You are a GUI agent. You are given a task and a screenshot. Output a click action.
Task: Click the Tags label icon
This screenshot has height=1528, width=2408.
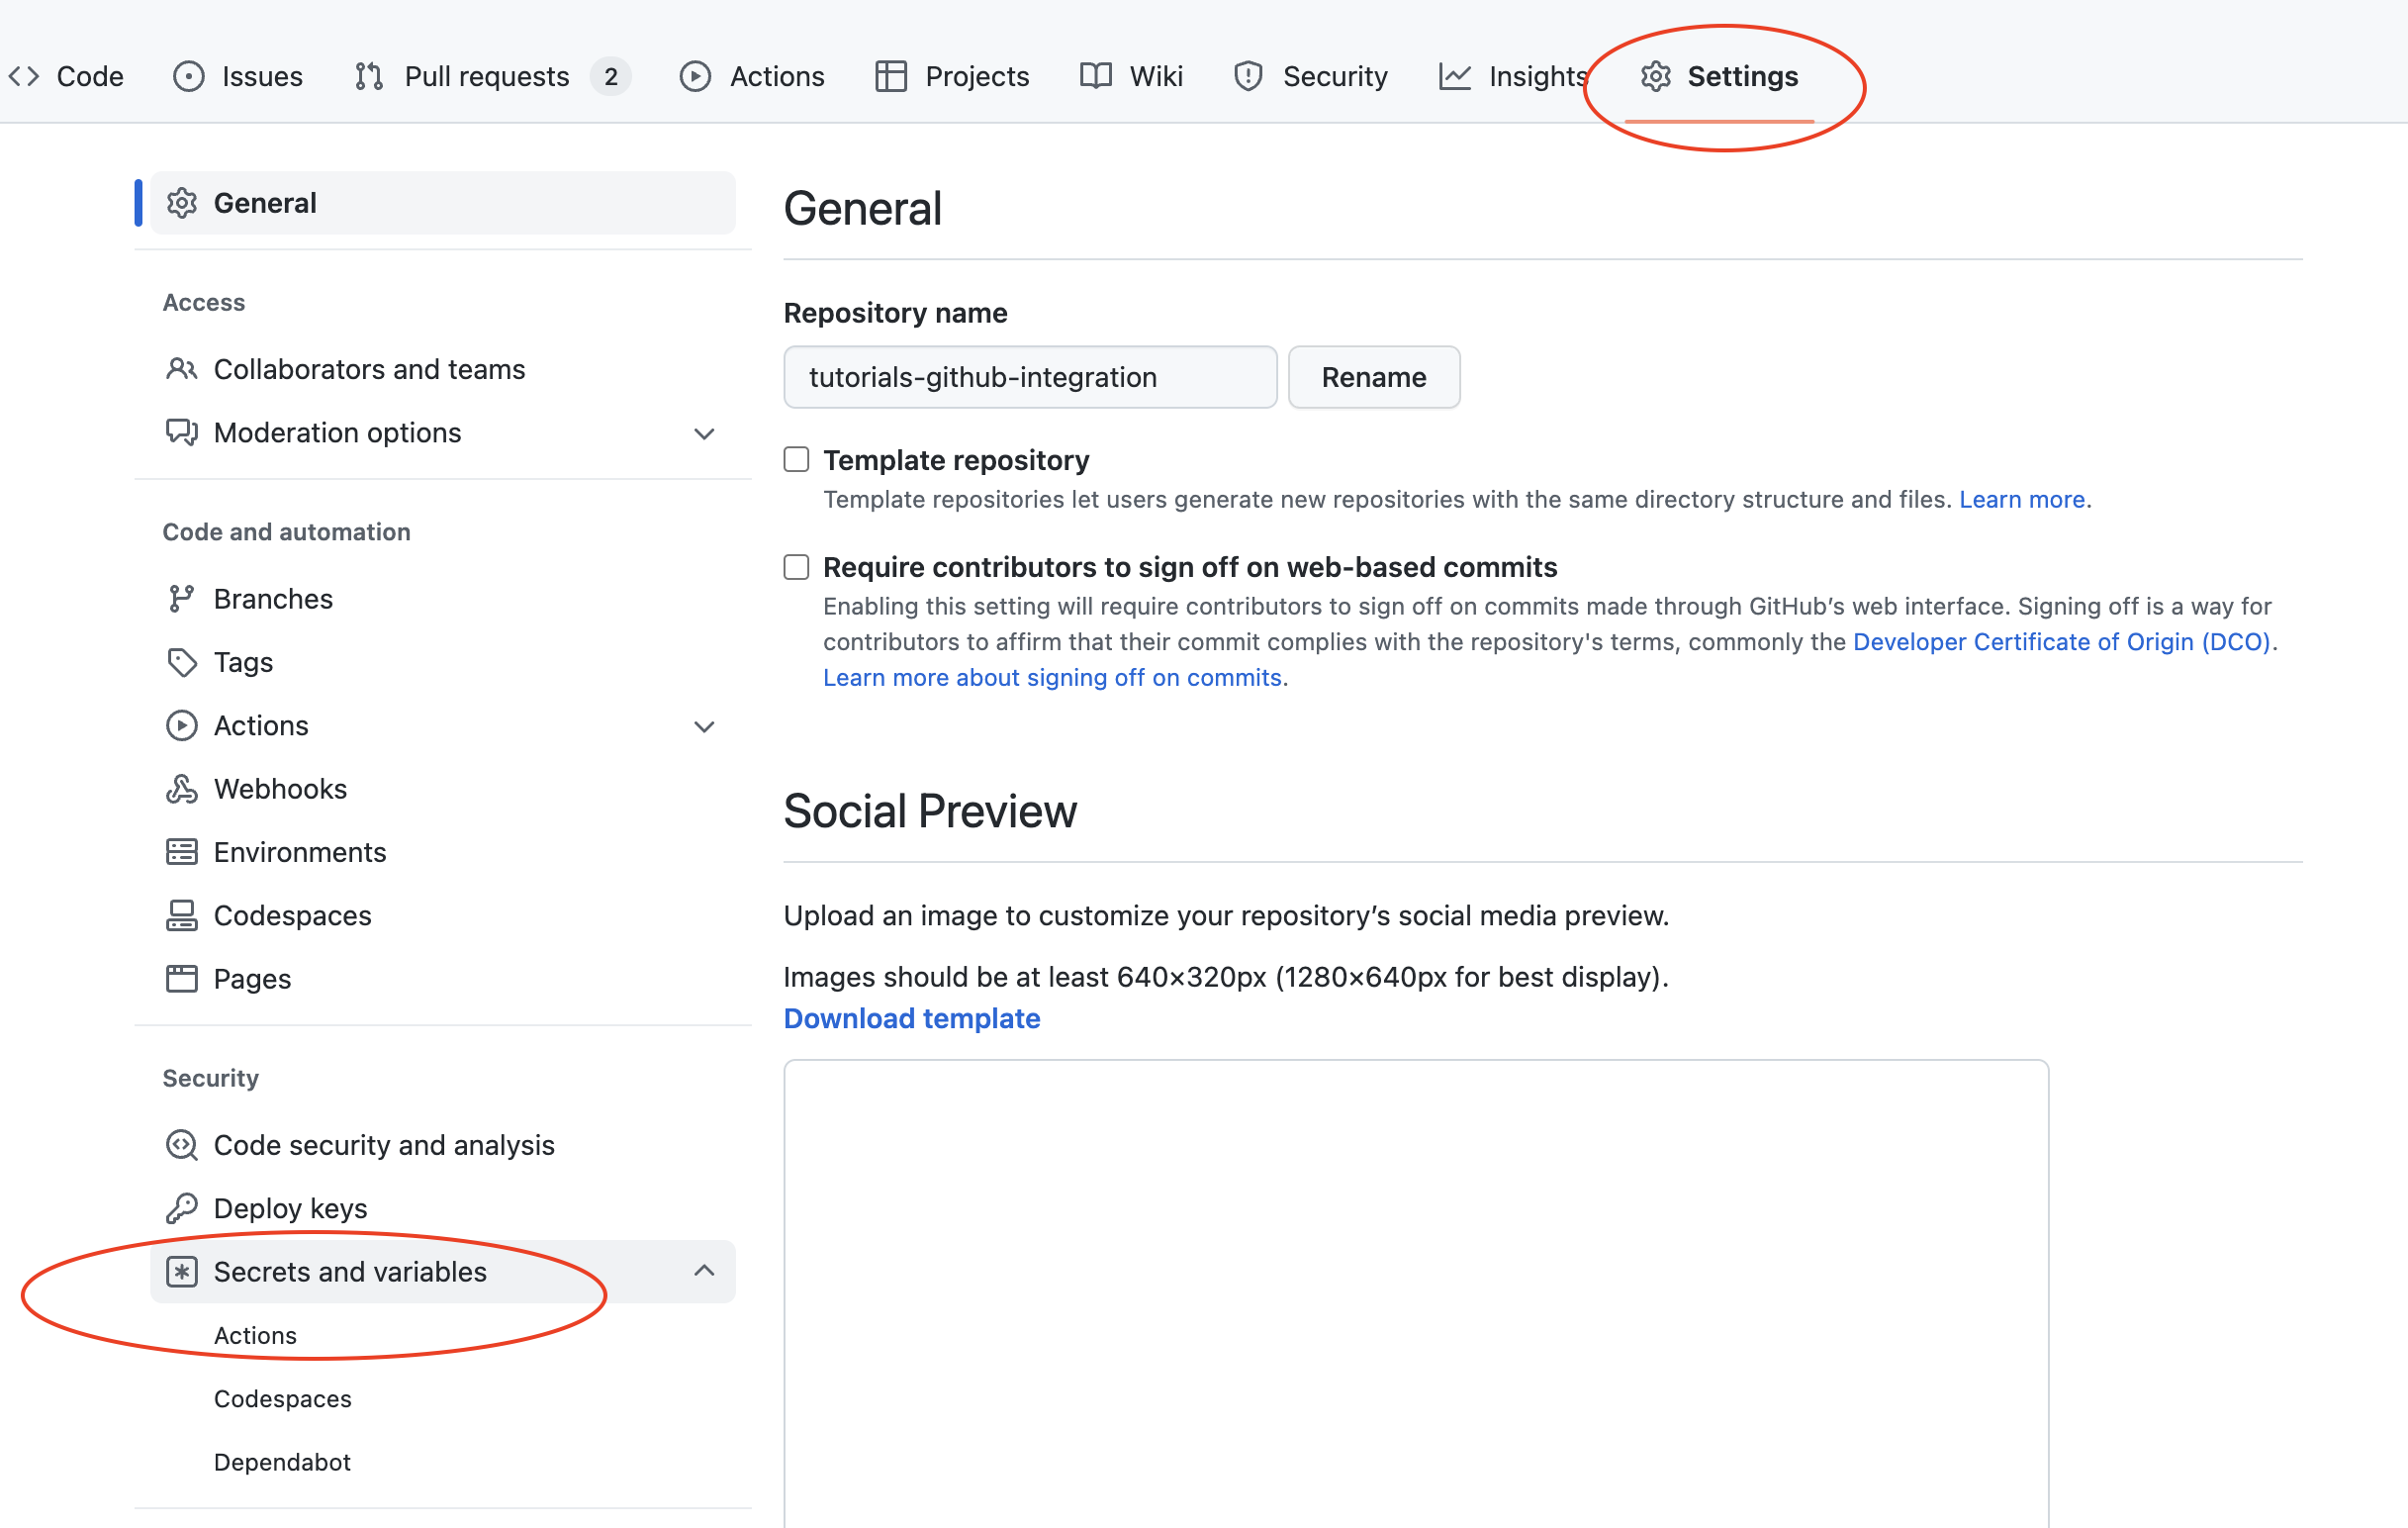tap(181, 662)
